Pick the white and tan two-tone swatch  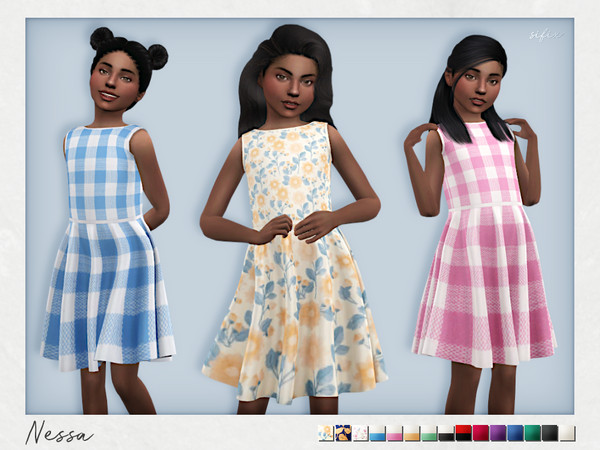[x=411, y=433]
